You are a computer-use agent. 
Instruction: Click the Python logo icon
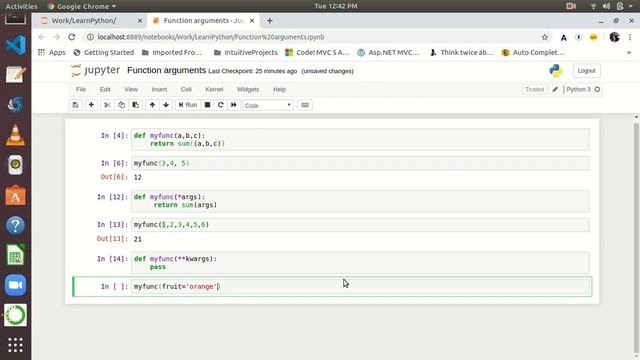click(556, 71)
